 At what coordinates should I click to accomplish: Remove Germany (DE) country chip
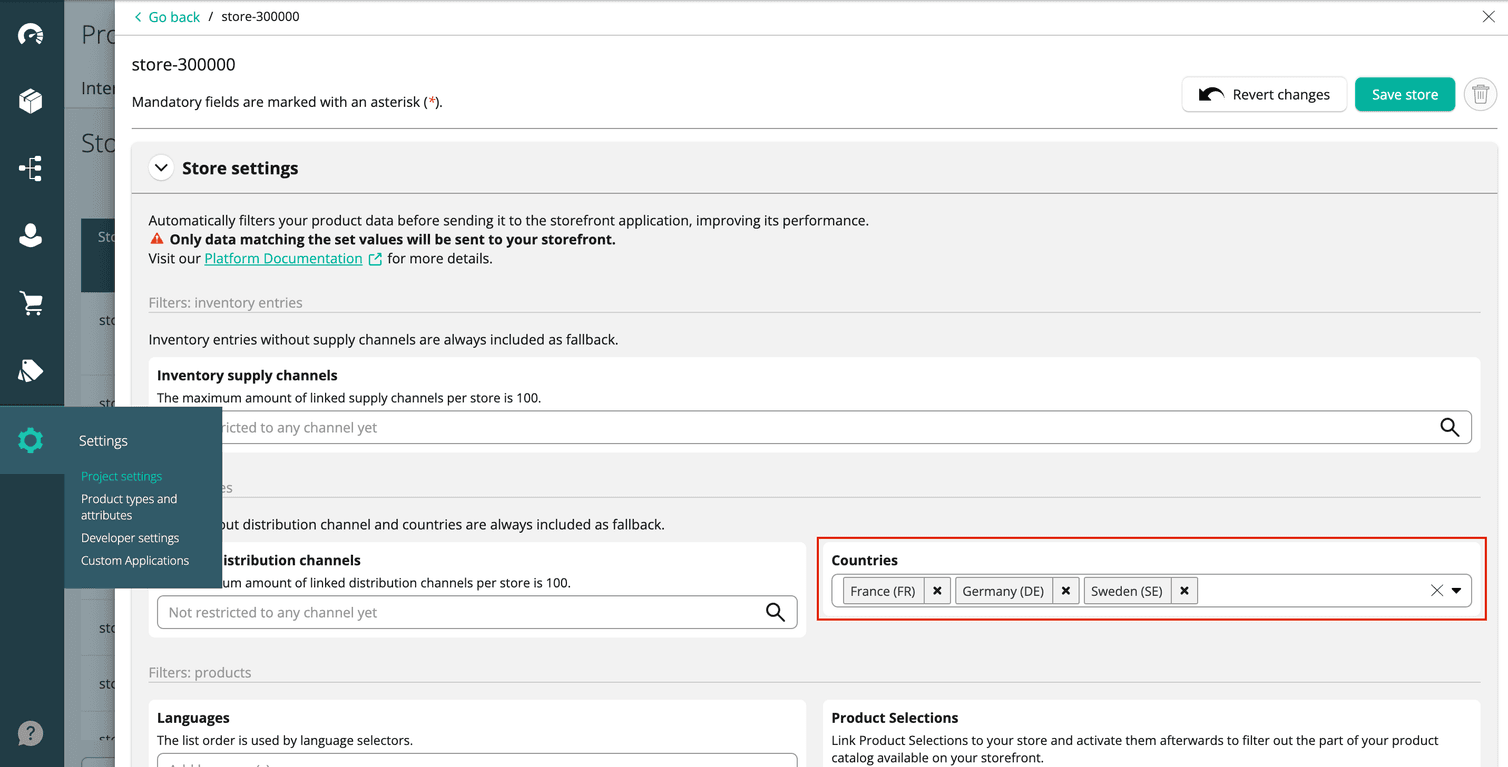point(1066,590)
